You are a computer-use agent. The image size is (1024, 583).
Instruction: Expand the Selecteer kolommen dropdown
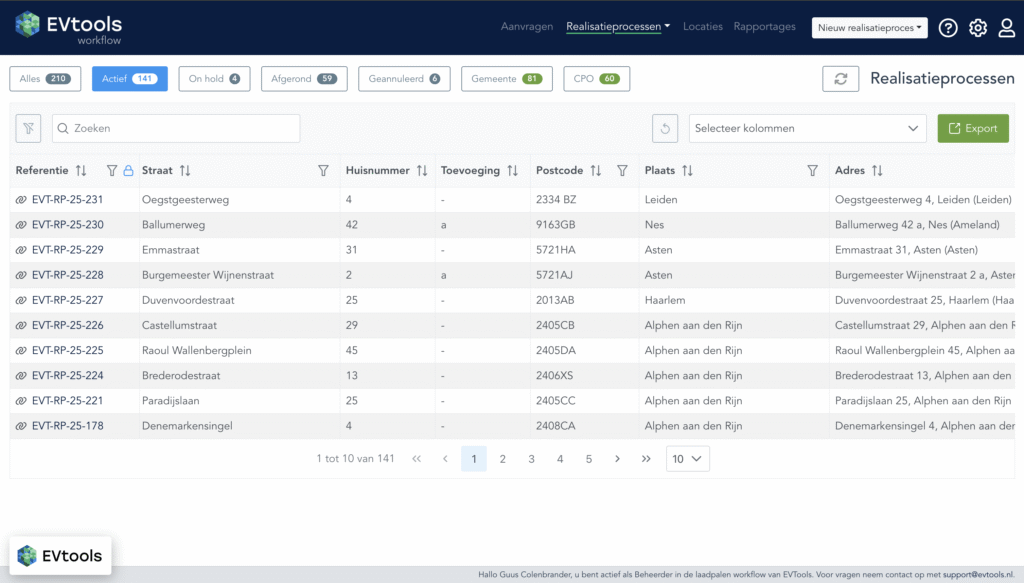pyautogui.click(x=807, y=128)
